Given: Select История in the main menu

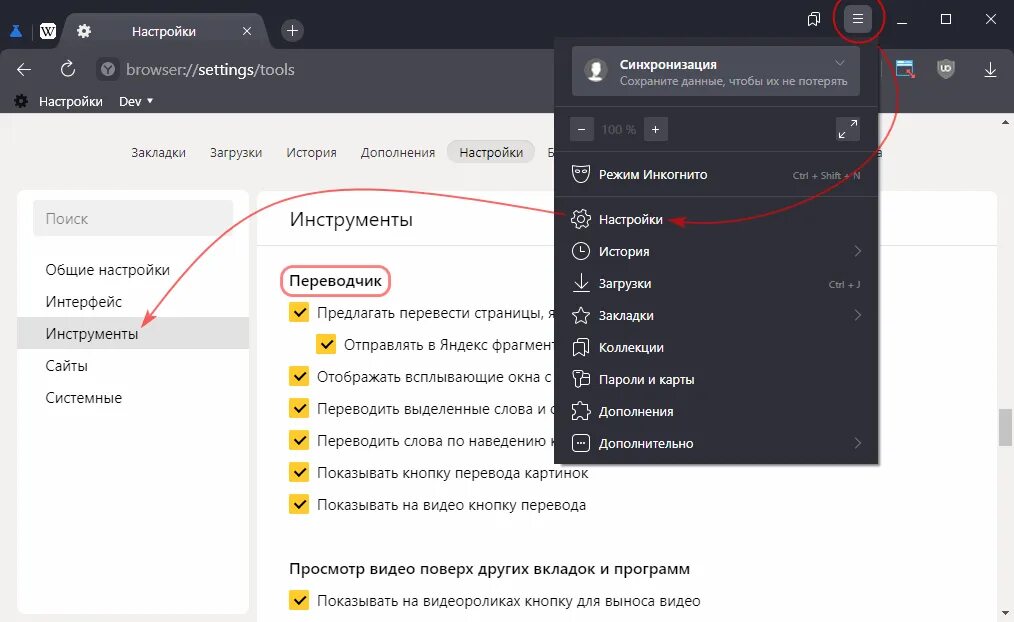Looking at the screenshot, I should pos(716,251).
